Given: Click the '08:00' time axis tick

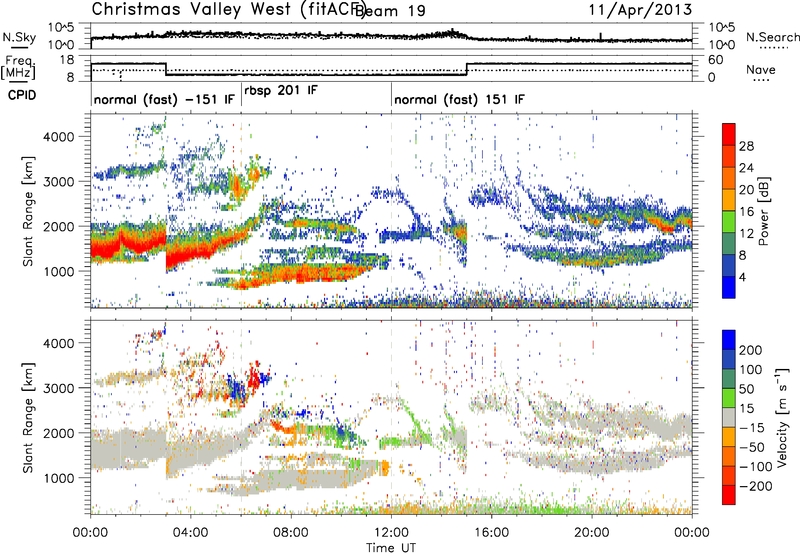Looking at the screenshot, I should tap(291, 533).
